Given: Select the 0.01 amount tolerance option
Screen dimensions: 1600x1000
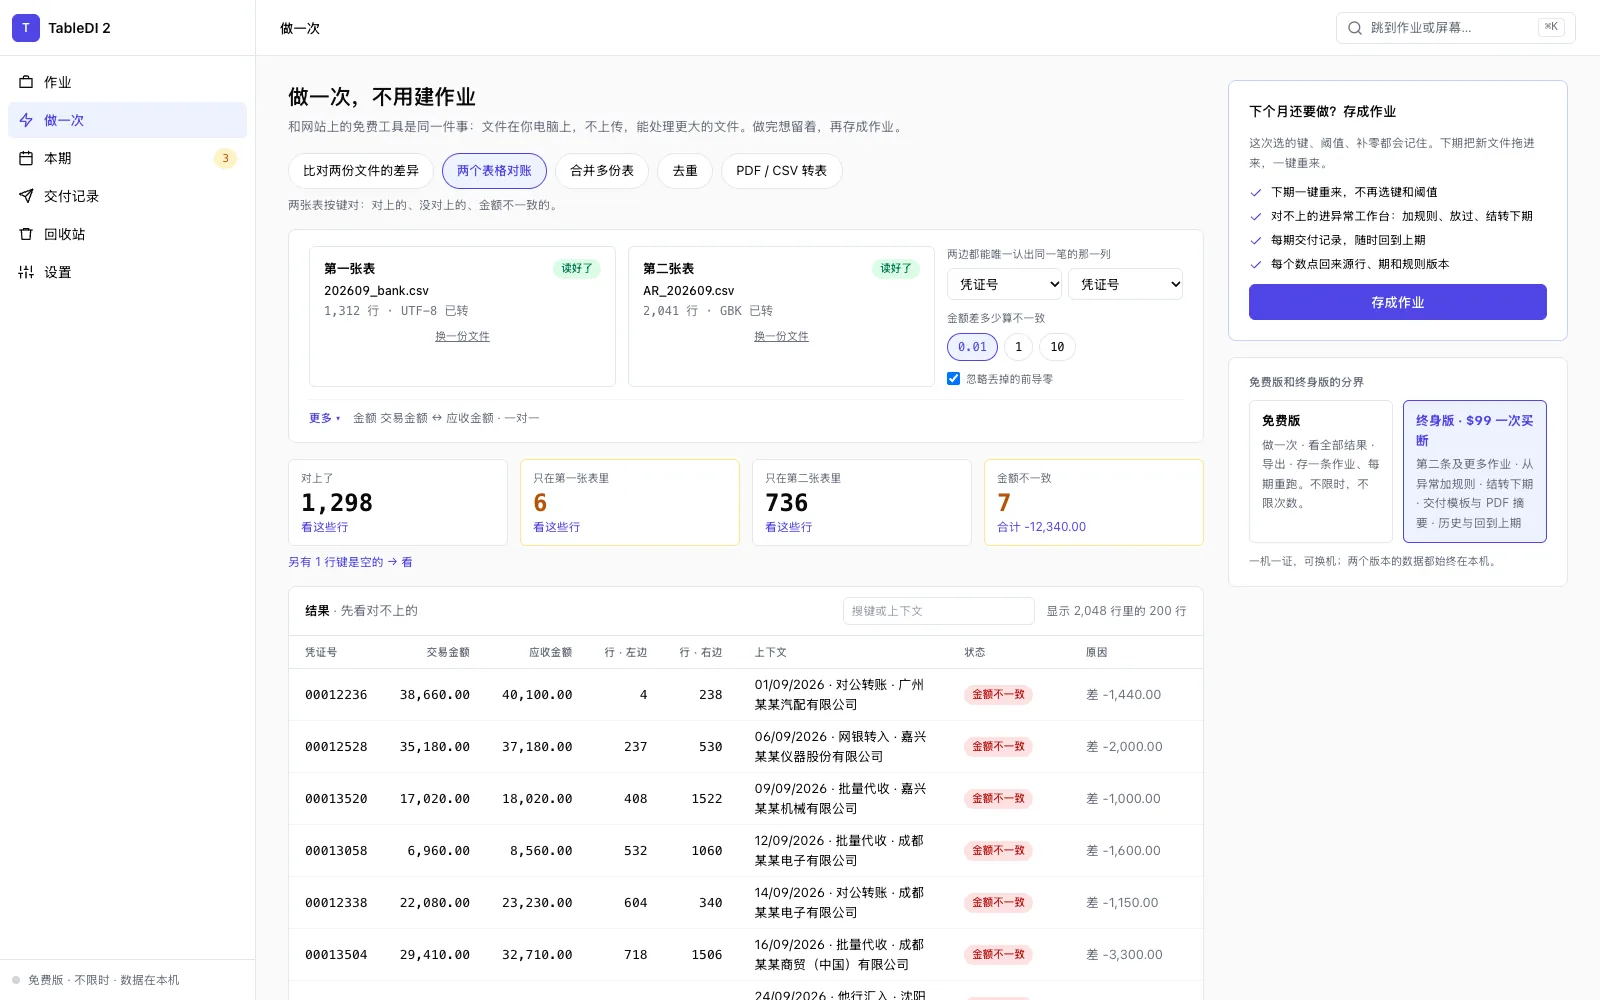Looking at the screenshot, I should (x=972, y=347).
